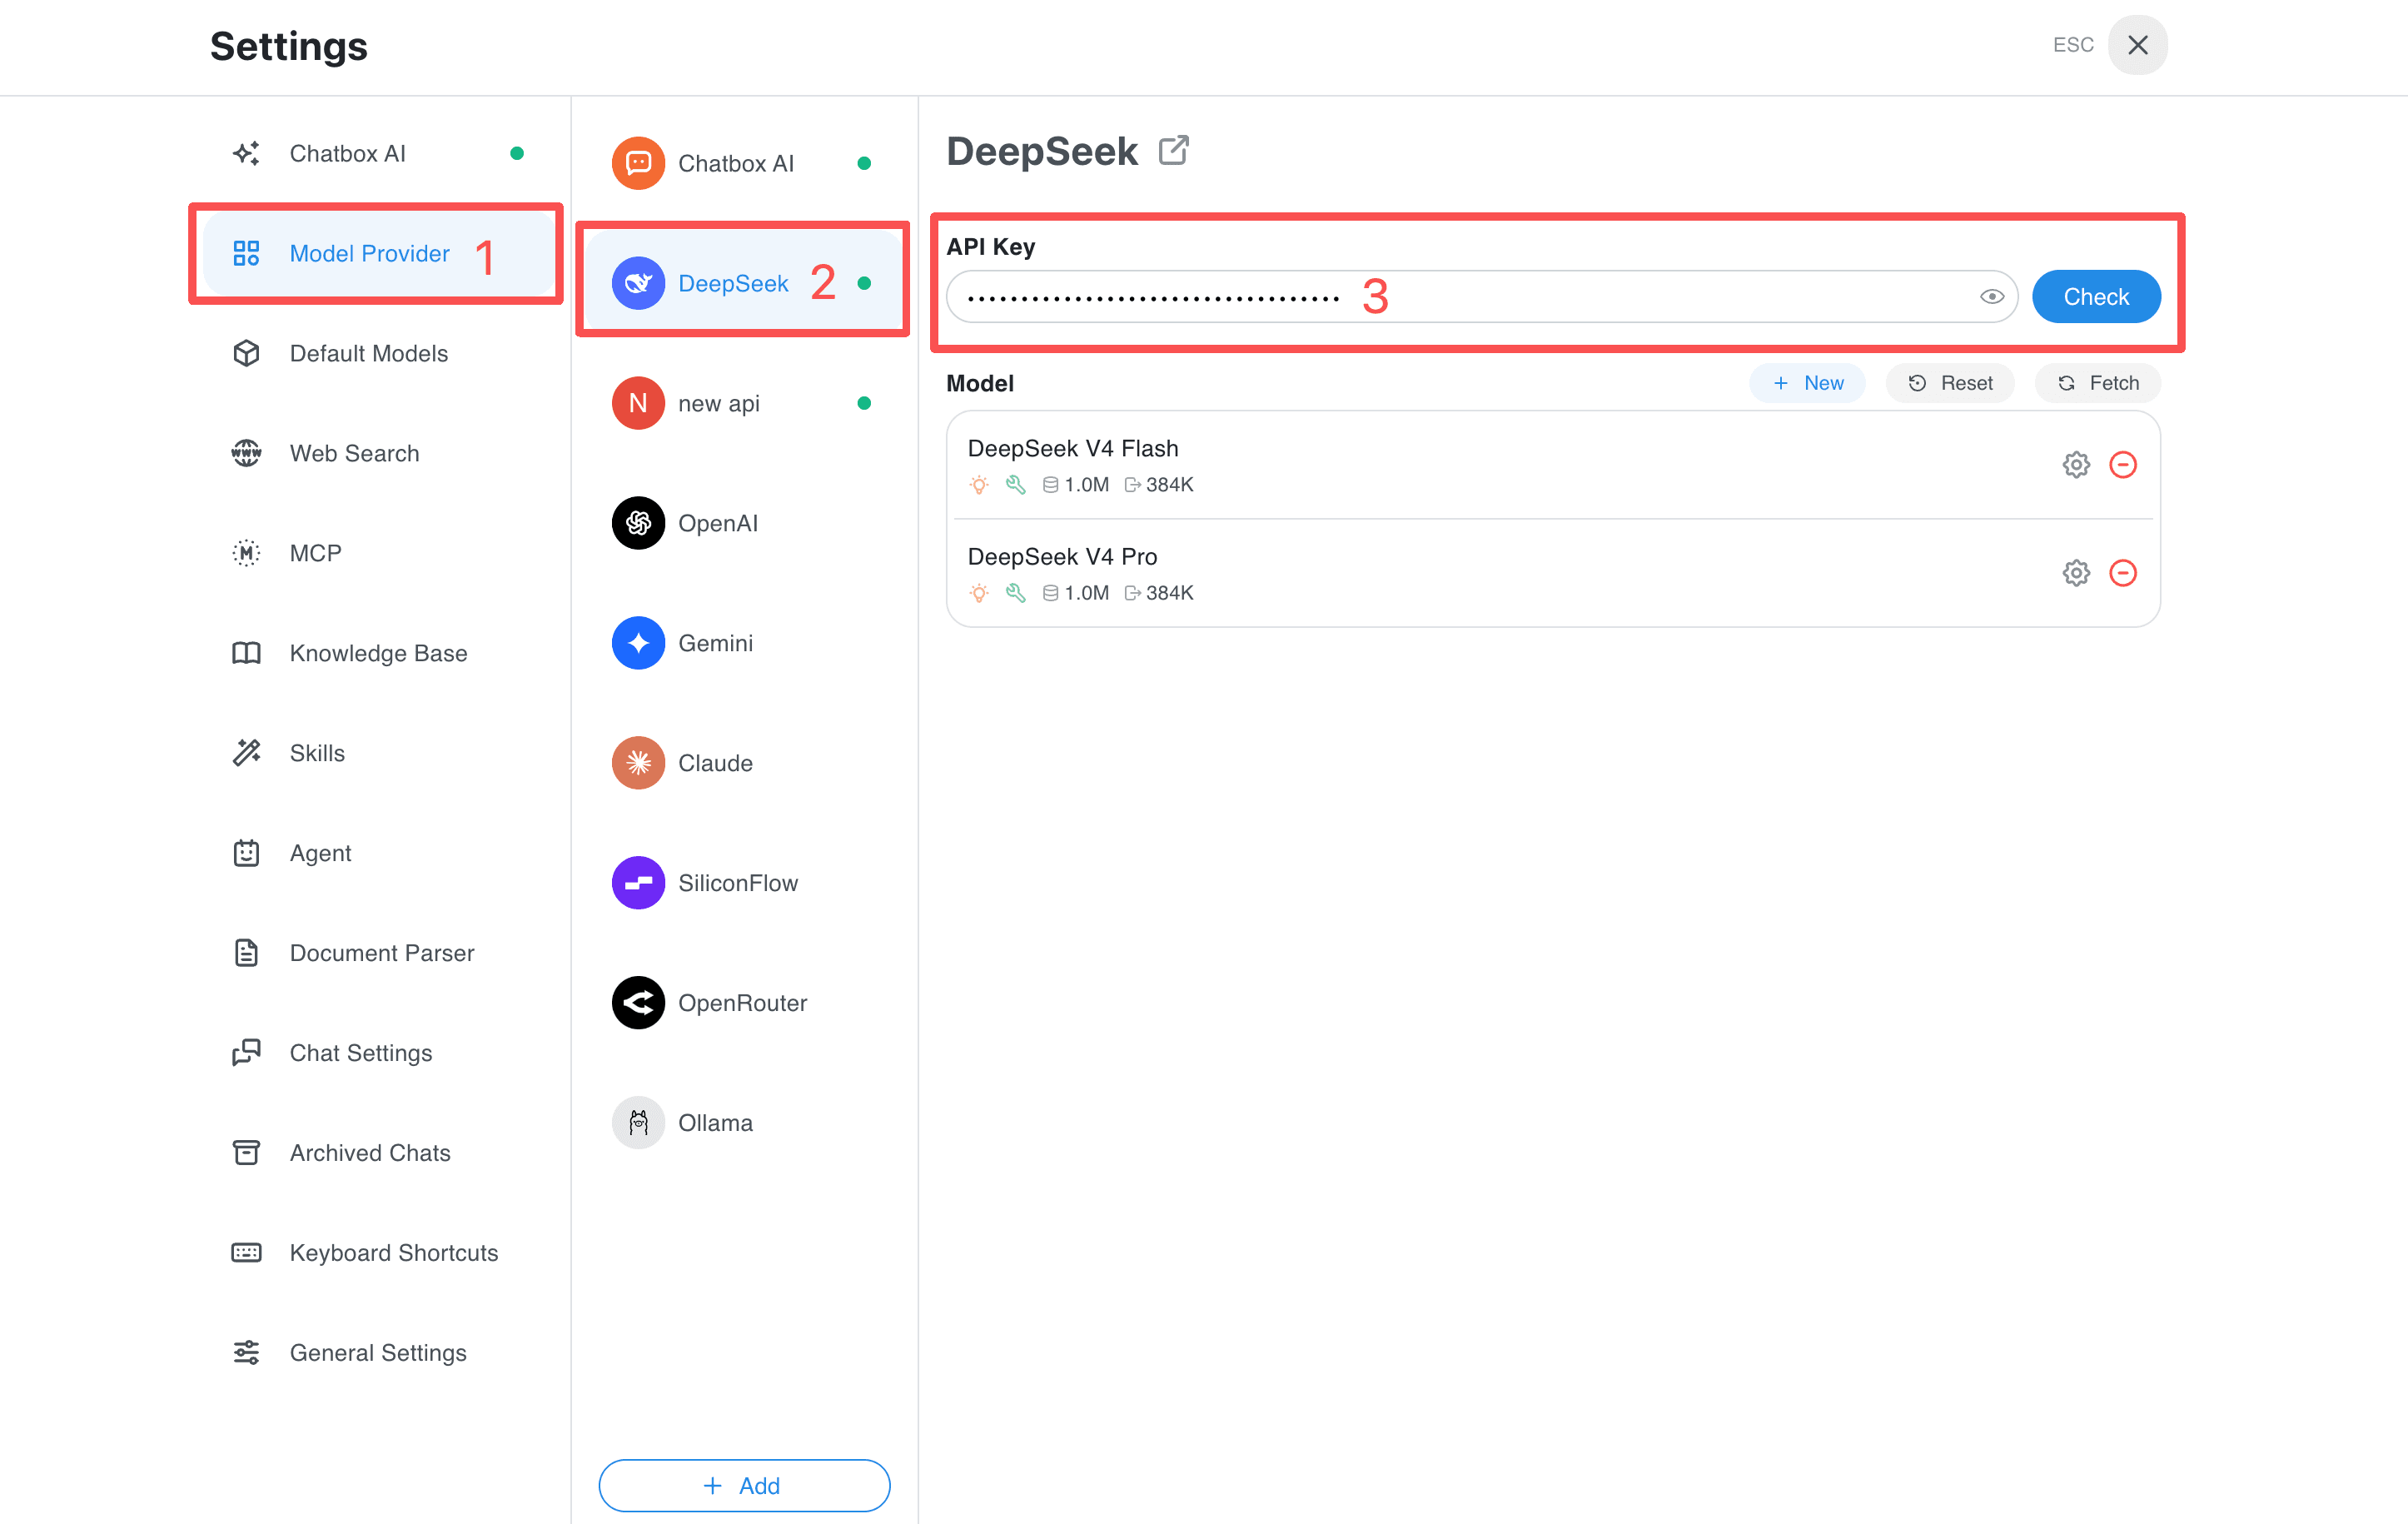The height and width of the screenshot is (1524, 2408).
Task: Add a new model provider
Action: pyautogui.click(x=744, y=1485)
